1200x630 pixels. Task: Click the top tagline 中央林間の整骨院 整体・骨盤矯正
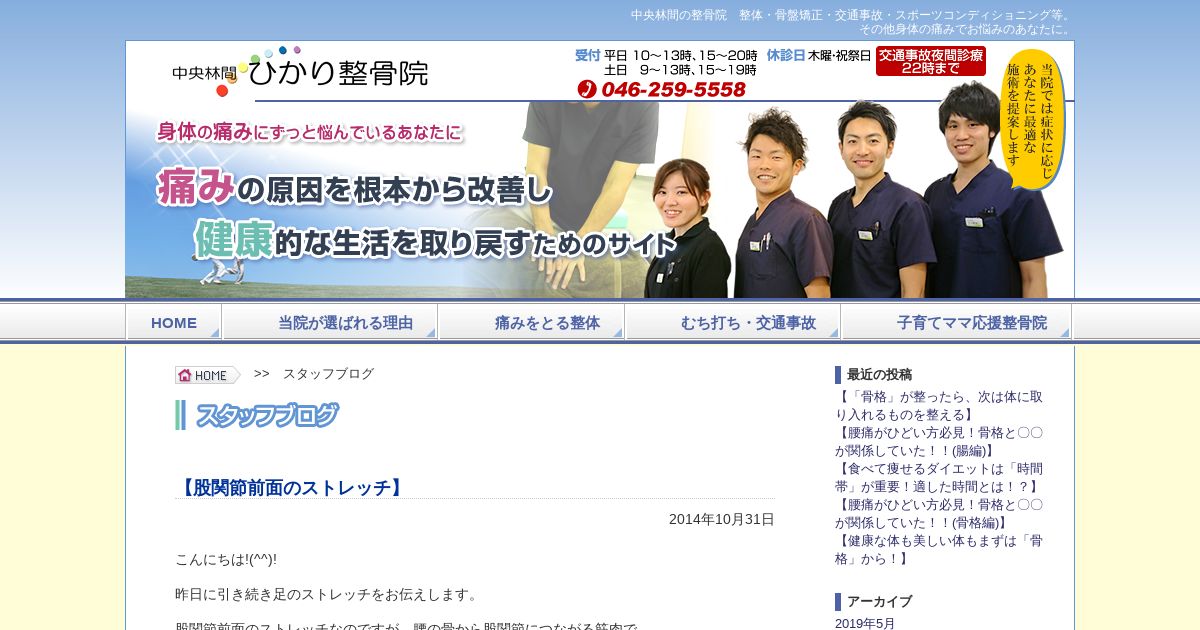pos(851,15)
